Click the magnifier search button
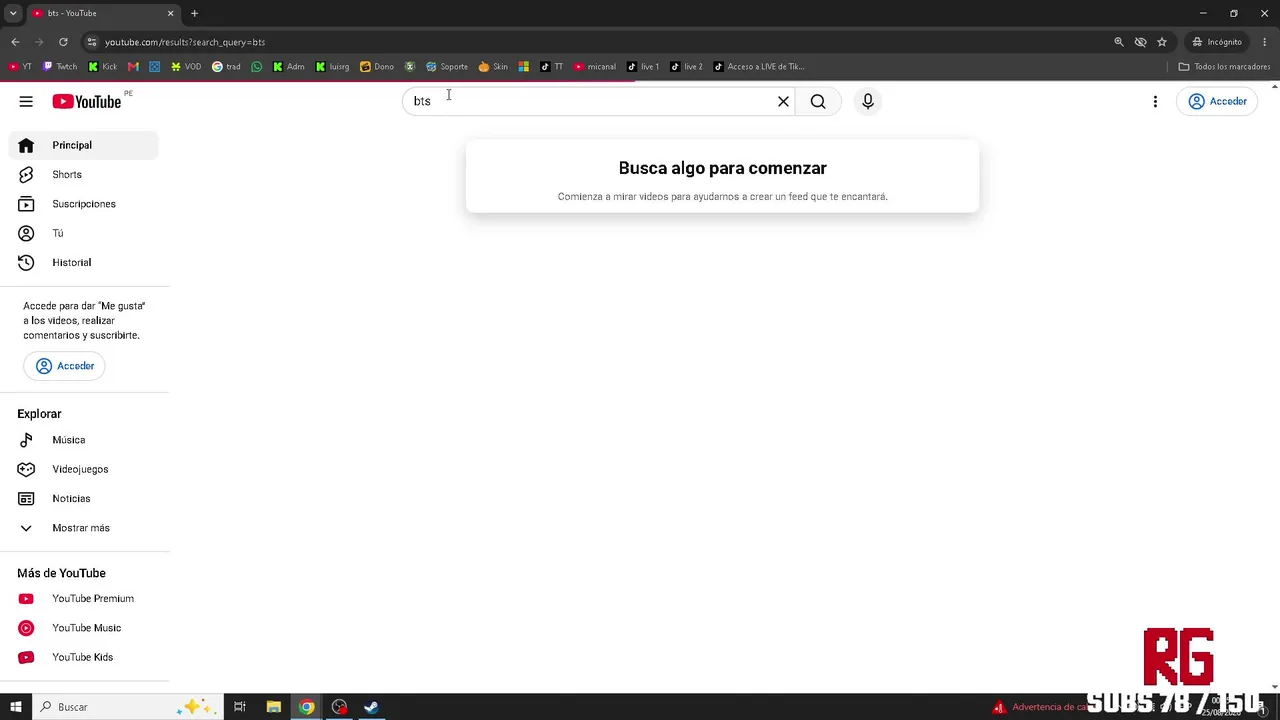The height and width of the screenshot is (720, 1280). tap(818, 101)
